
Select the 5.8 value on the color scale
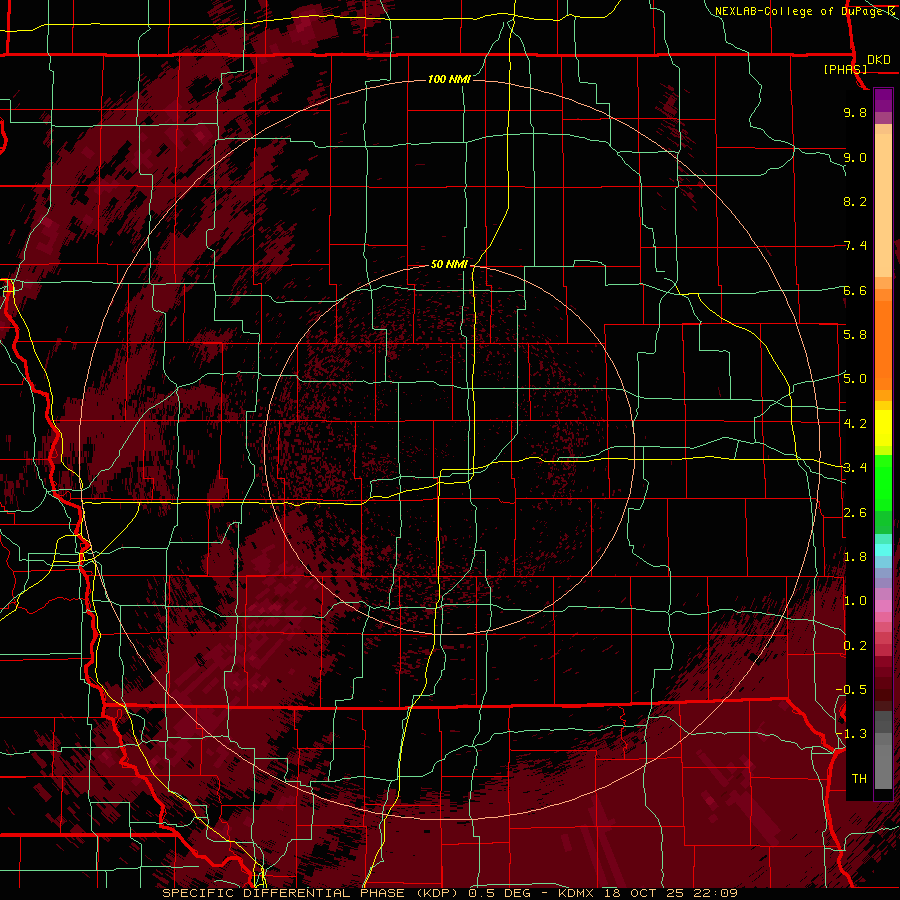(855, 334)
